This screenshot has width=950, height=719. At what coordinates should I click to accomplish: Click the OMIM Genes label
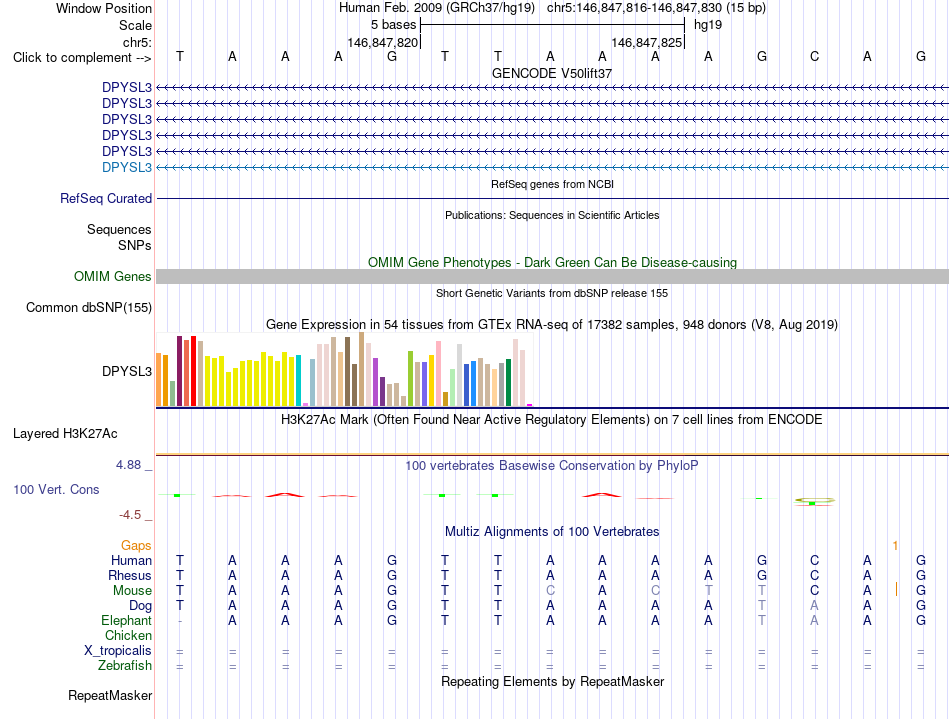tap(112, 276)
